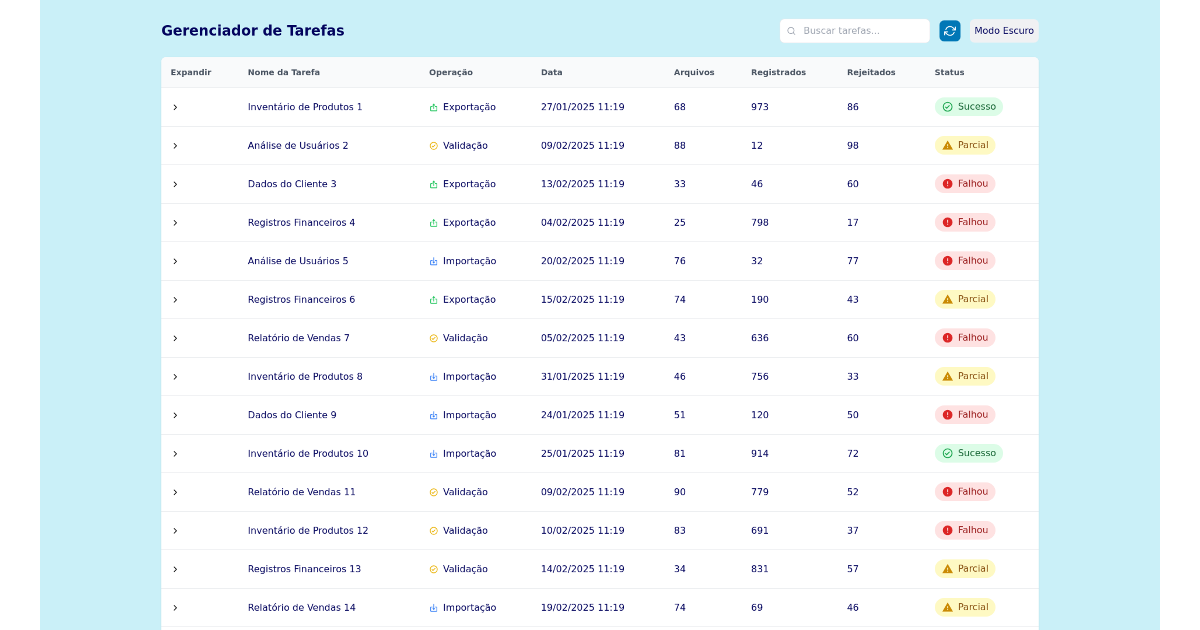The width and height of the screenshot is (1200, 630).
Task: Click the Status column header
Action: pyautogui.click(x=949, y=72)
